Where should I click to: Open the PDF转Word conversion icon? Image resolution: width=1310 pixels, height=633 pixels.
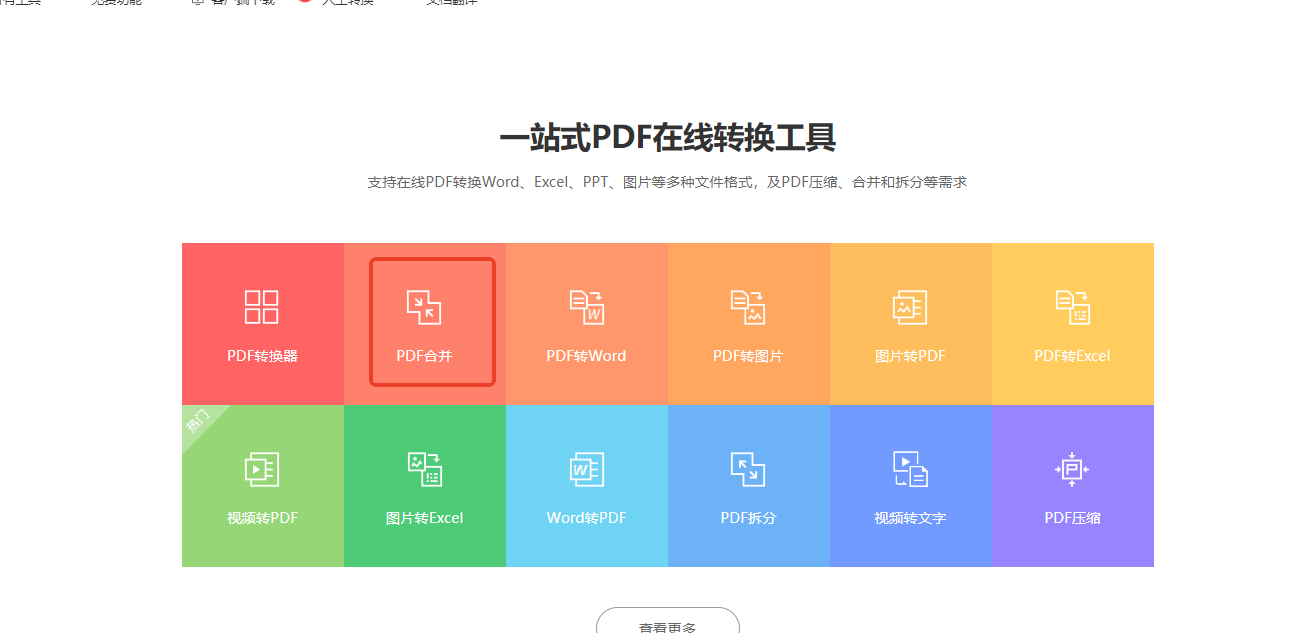click(x=586, y=307)
